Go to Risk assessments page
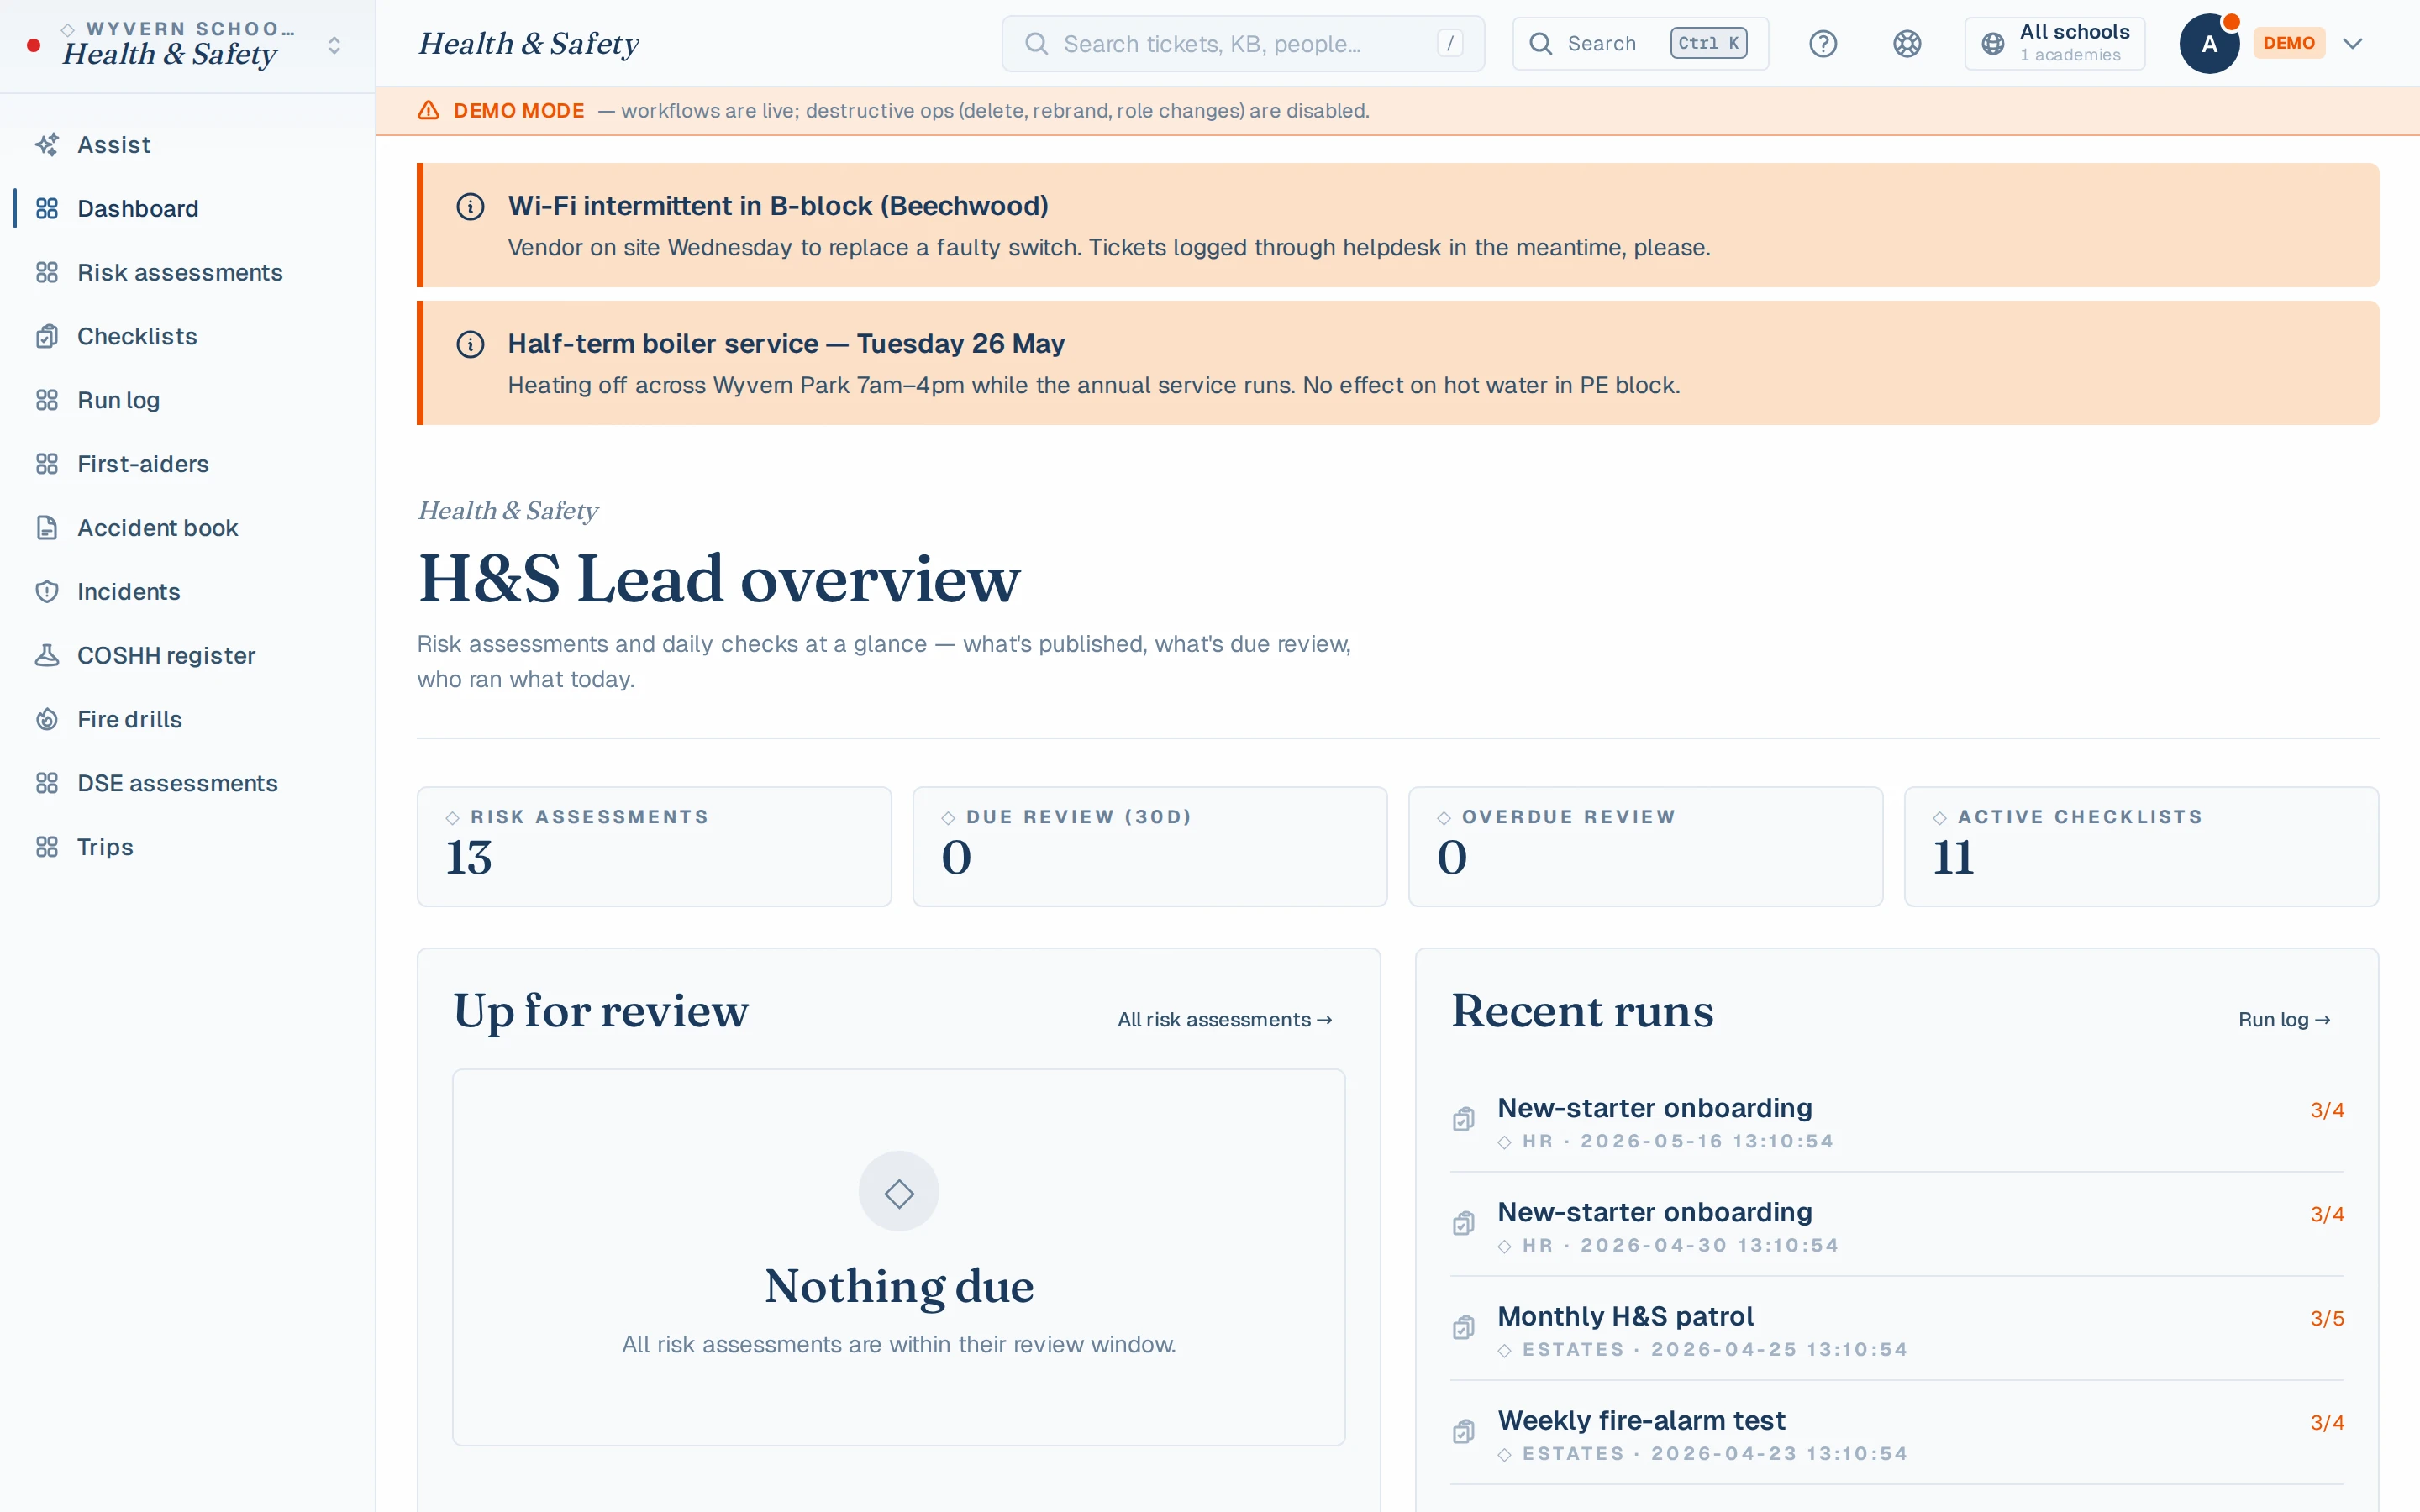 point(188,273)
